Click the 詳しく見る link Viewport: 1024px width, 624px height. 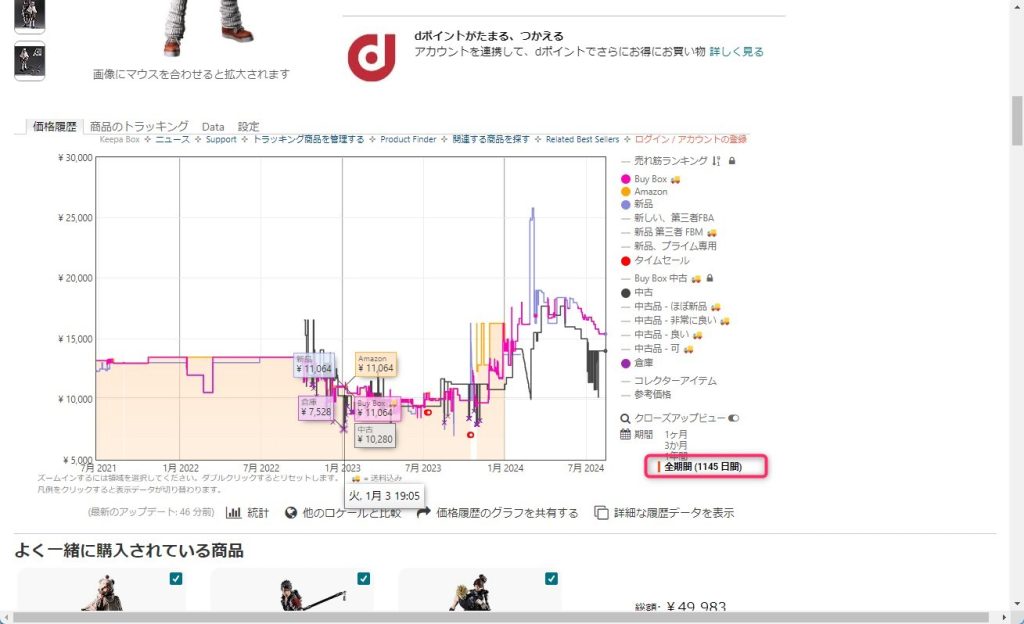coord(736,51)
